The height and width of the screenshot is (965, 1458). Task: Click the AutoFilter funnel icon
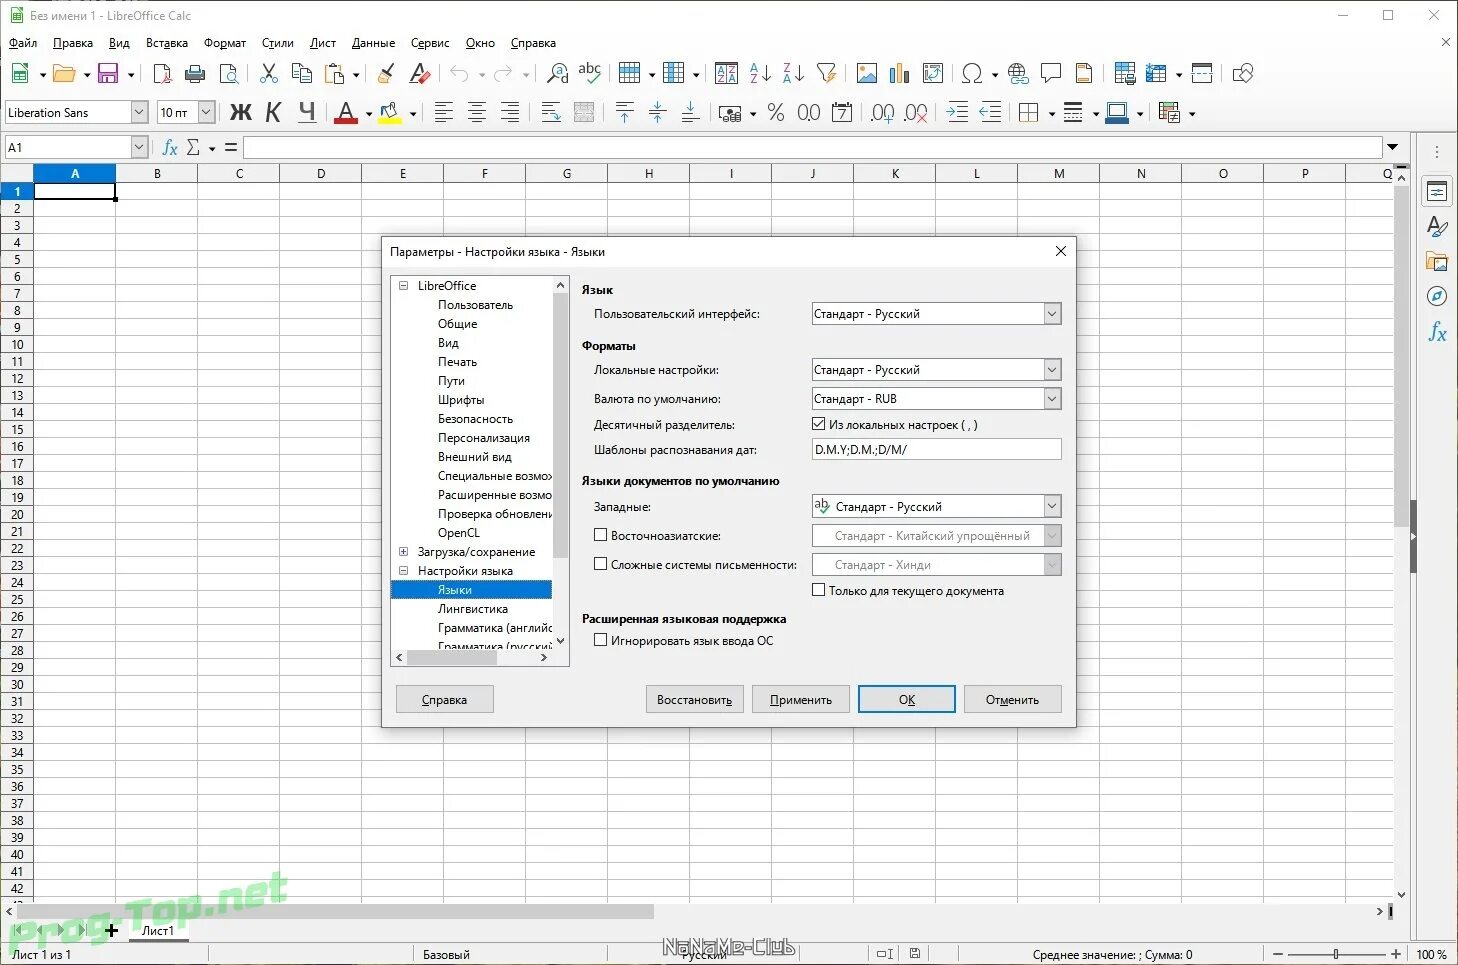(x=826, y=73)
